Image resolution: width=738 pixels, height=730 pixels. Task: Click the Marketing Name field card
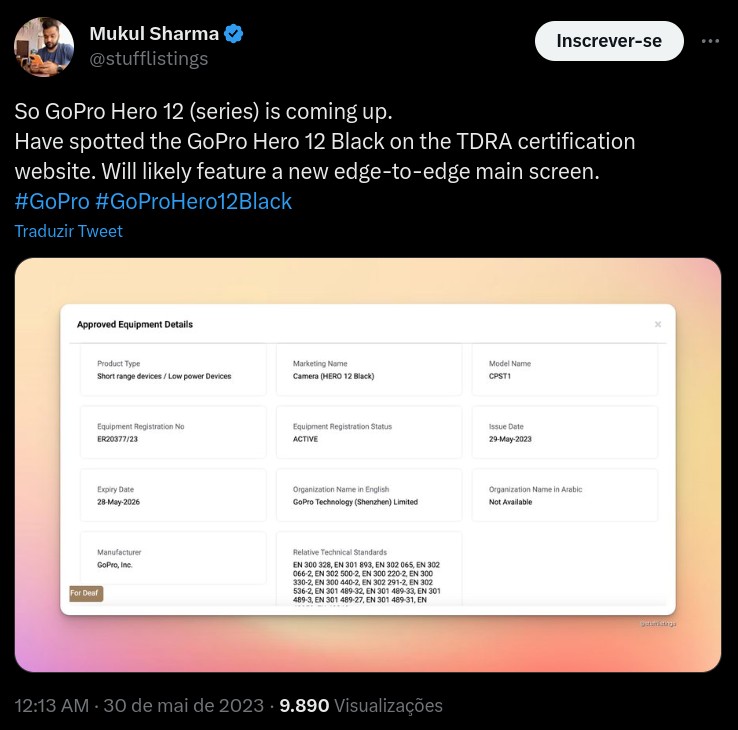[369, 370]
